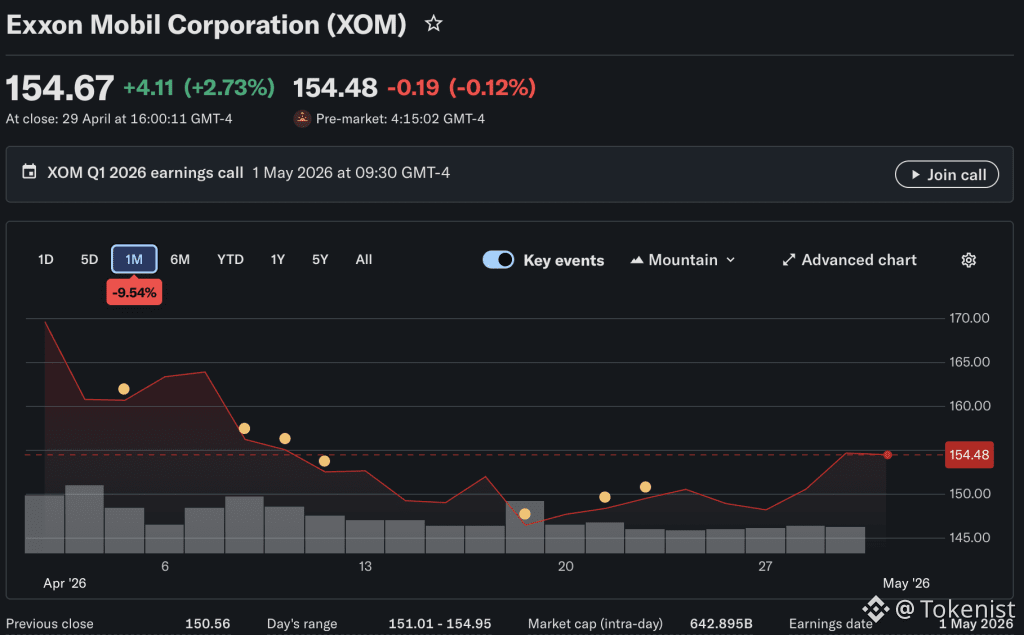The image size is (1024, 635).
Task: Click the pre-market indicator icon
Action: 302,118
